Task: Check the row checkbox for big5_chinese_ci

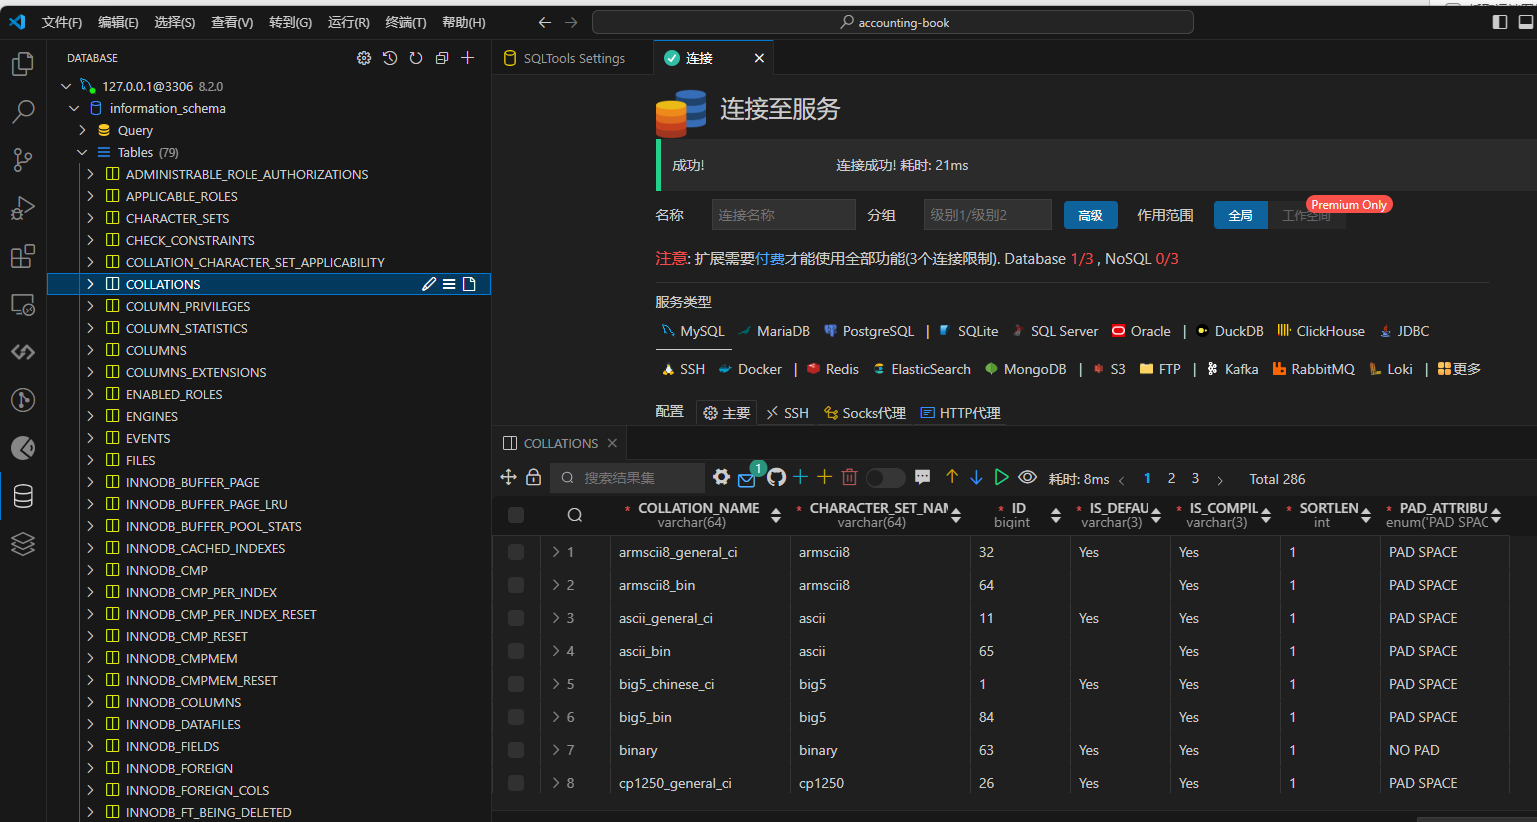Action: pyautogui.click(x=516, y=684)
